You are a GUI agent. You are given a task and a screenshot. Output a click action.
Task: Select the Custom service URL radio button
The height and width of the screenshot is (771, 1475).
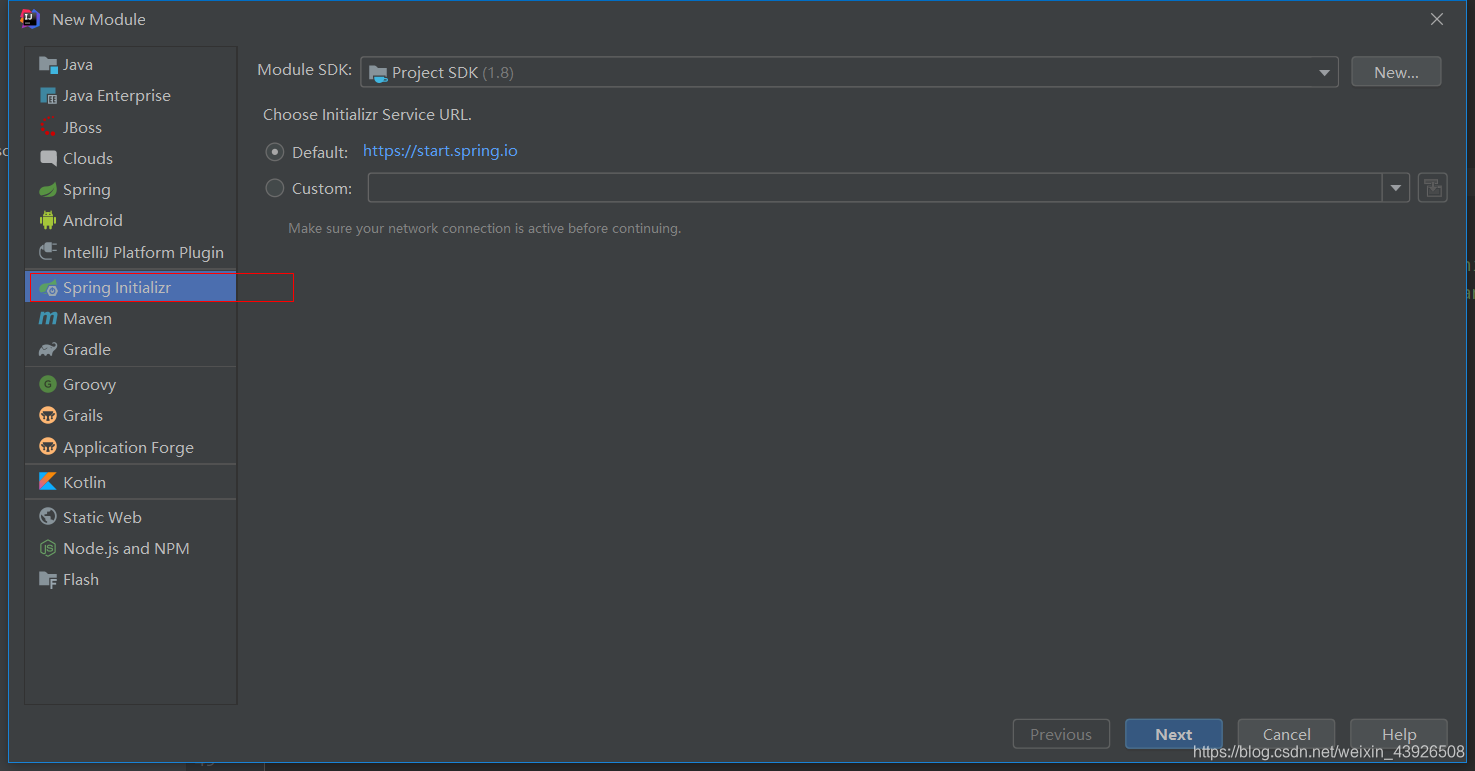click(275, 188)
